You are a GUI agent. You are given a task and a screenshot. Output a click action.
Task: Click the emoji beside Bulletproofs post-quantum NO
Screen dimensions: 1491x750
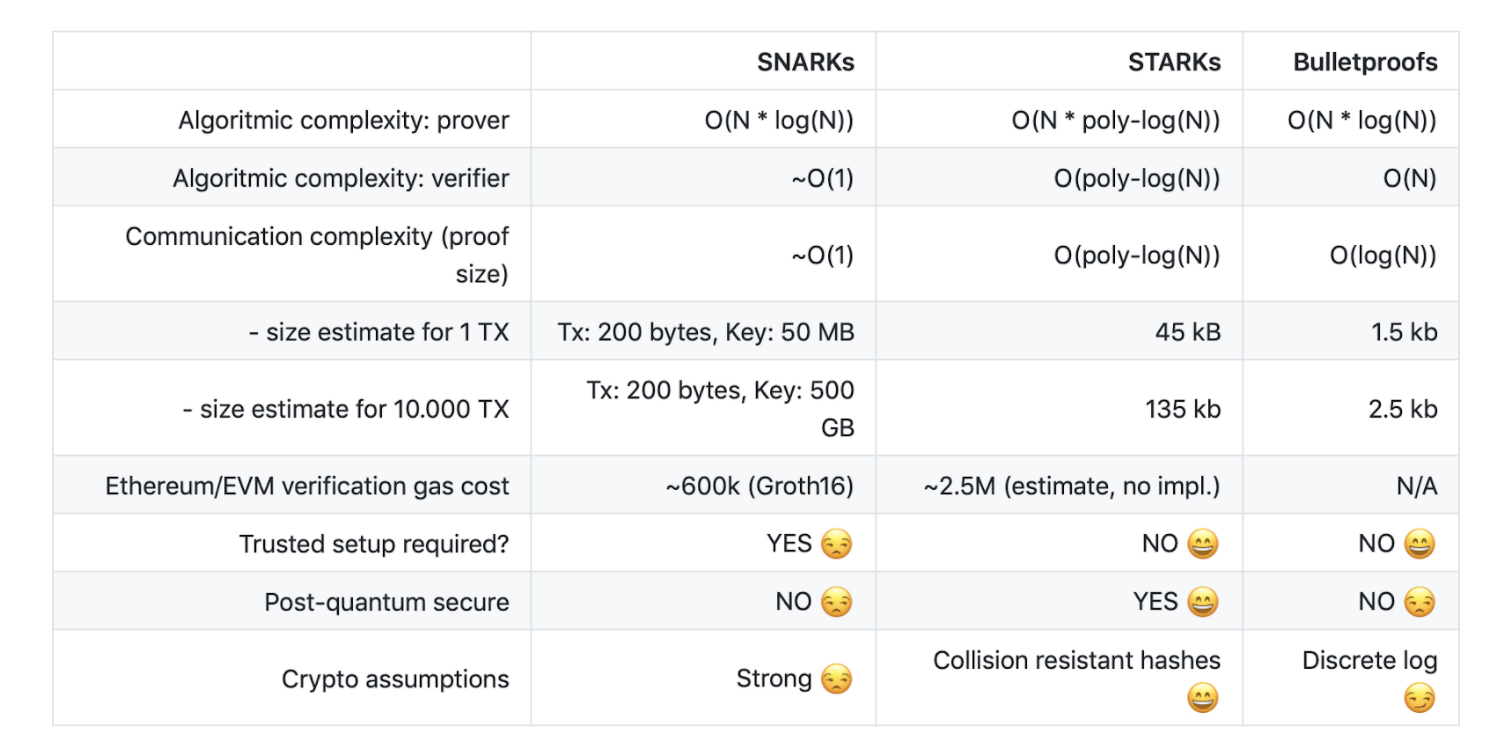[1419, 603]
